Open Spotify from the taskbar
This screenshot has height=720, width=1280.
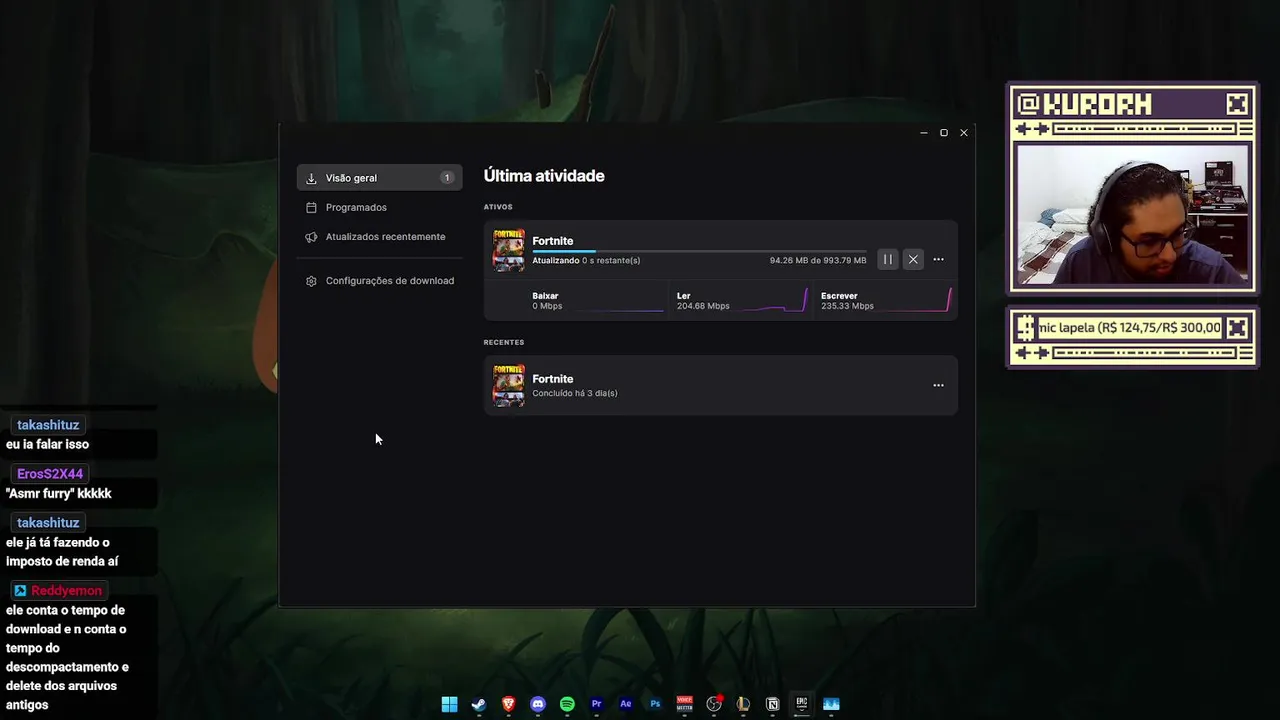(567, 704)
